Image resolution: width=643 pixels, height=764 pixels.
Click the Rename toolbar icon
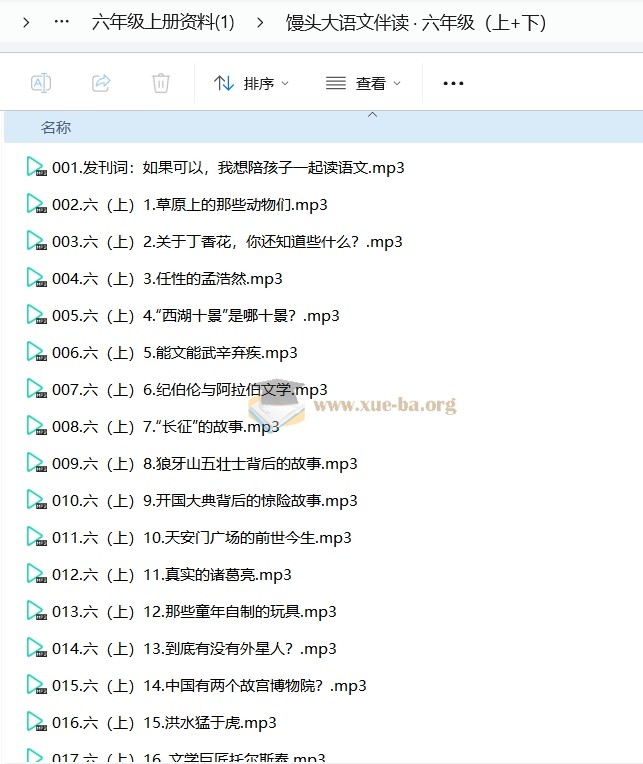(x=41, y=83)
